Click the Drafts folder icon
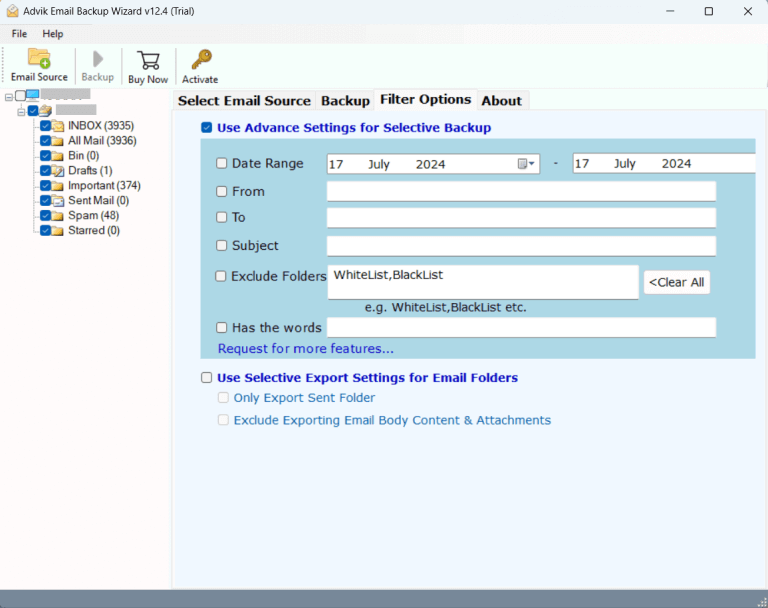Screen dimensions: 768x608 [58, 171]
